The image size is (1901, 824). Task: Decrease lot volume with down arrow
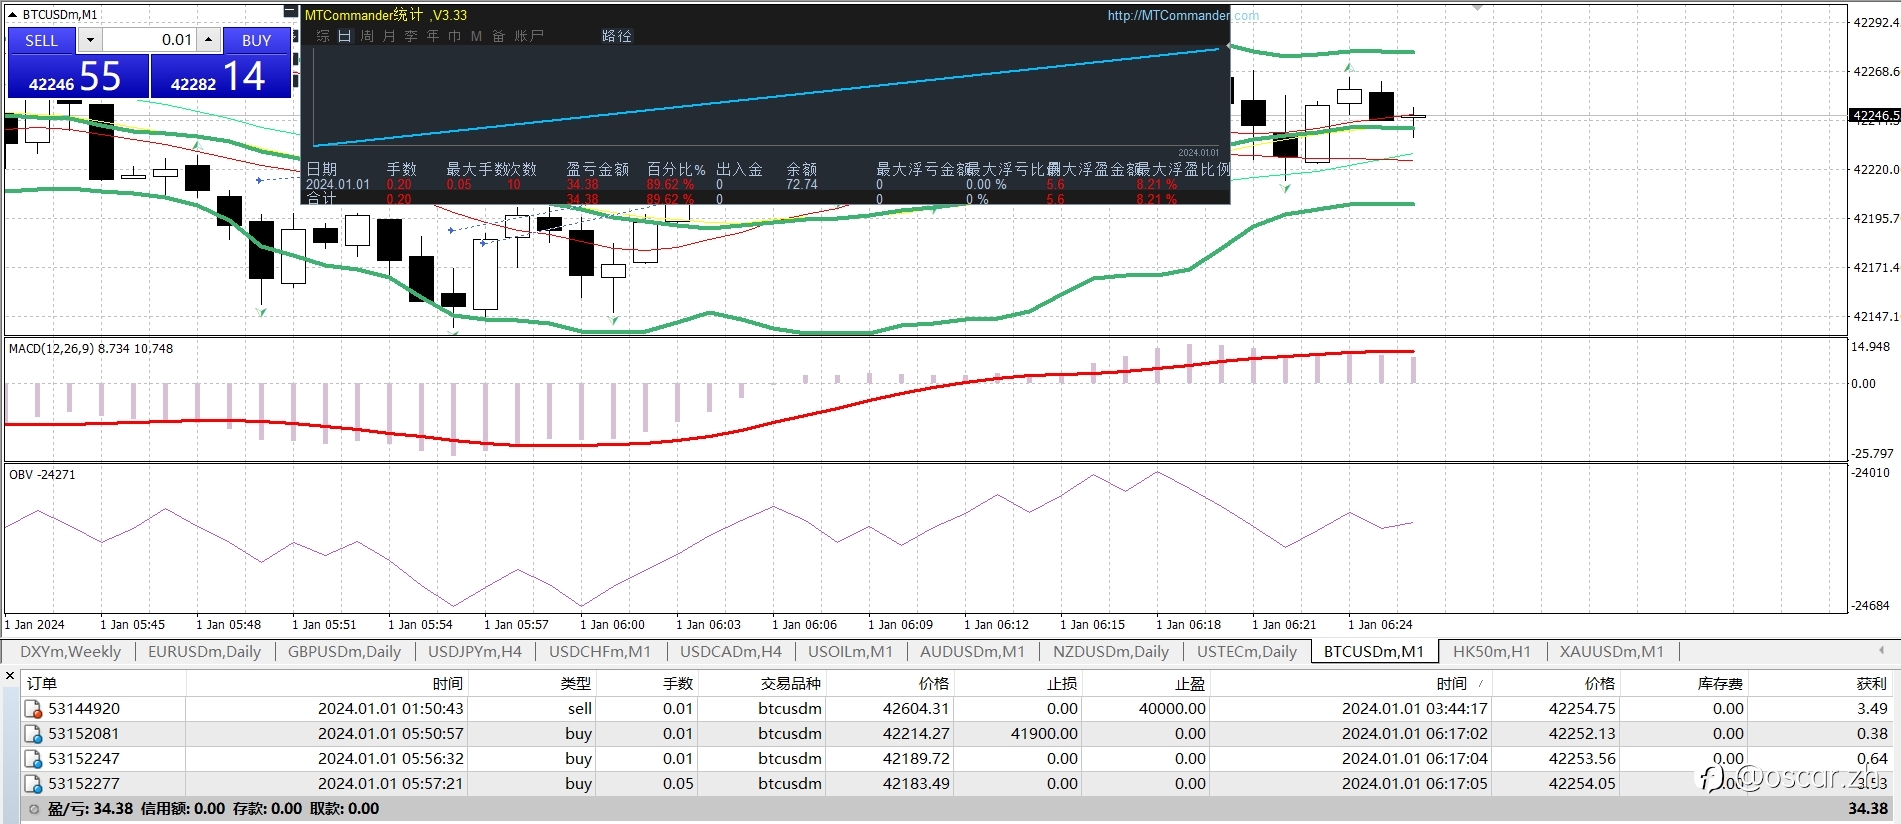tap(90, 40)
